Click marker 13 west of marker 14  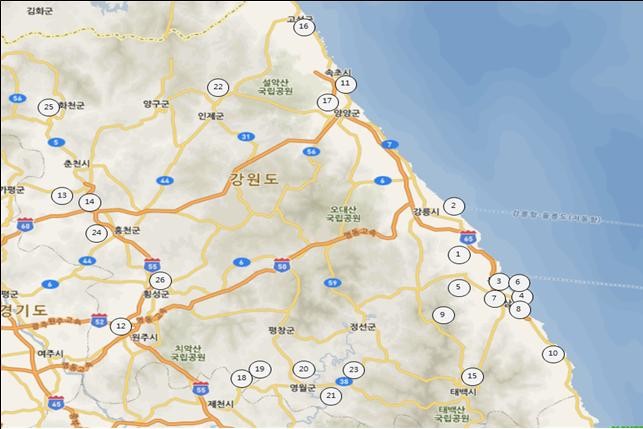tap(62, 196)
